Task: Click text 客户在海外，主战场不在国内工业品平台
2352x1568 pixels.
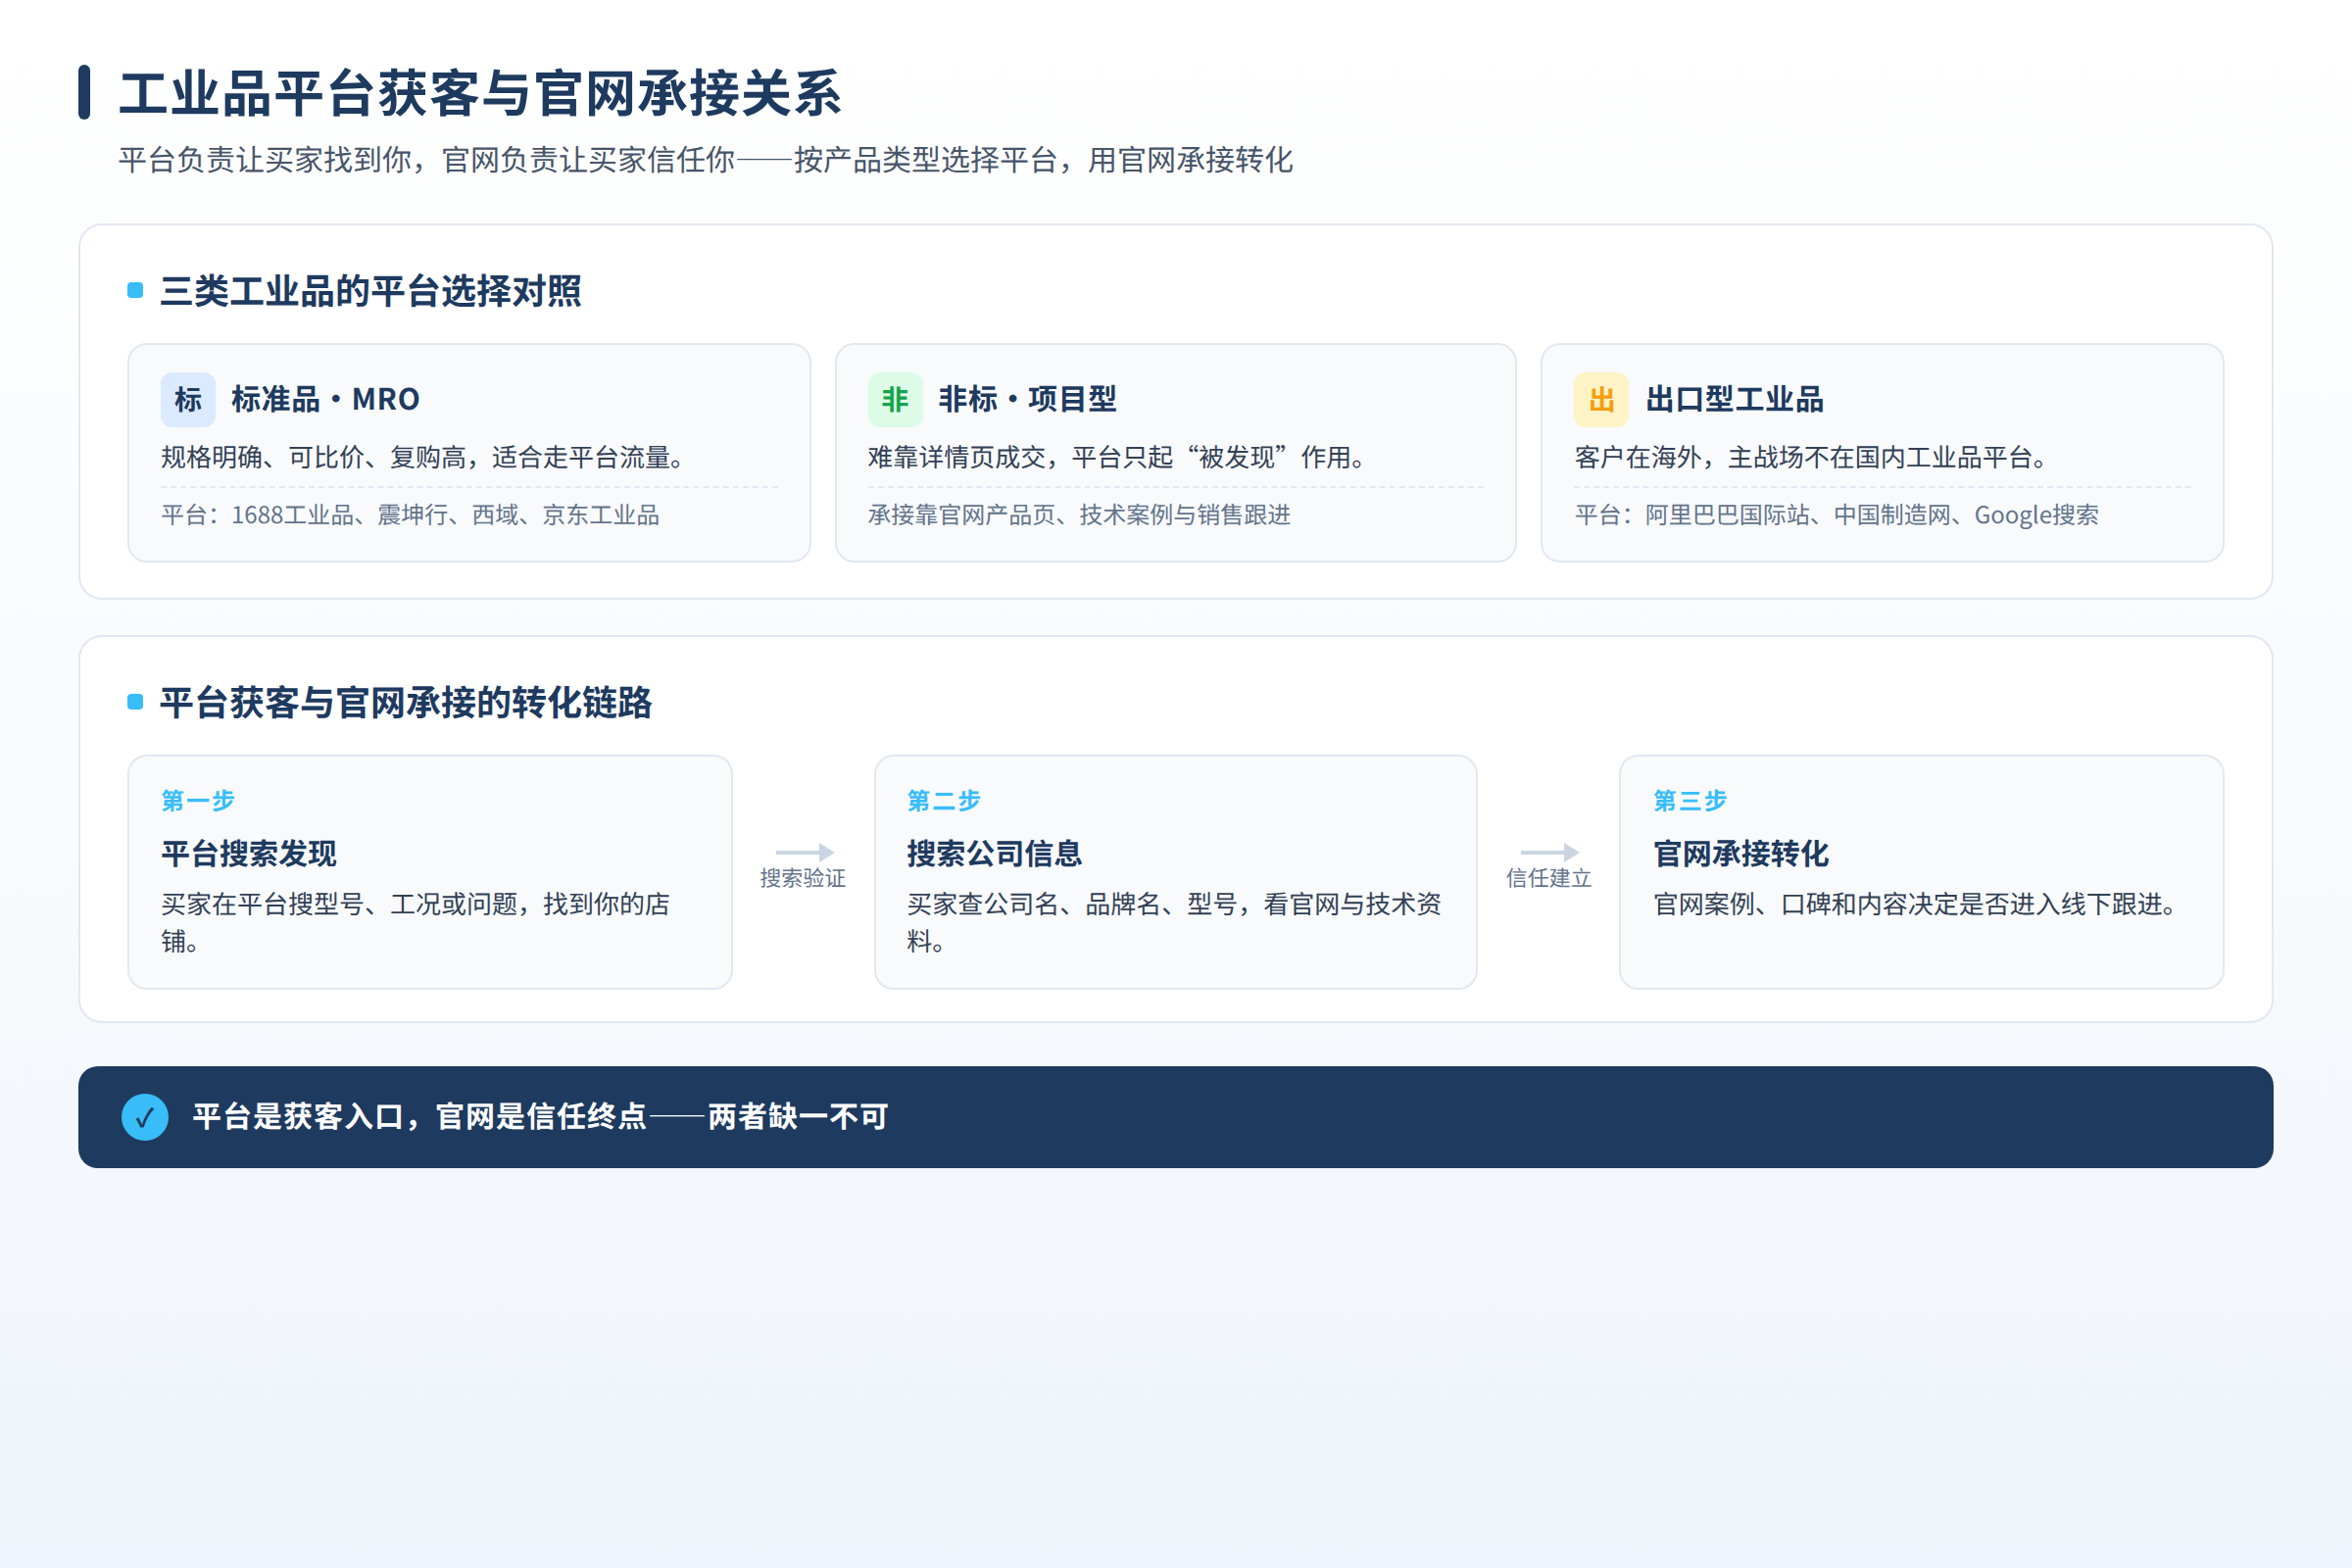Action: click(1810, 457)
